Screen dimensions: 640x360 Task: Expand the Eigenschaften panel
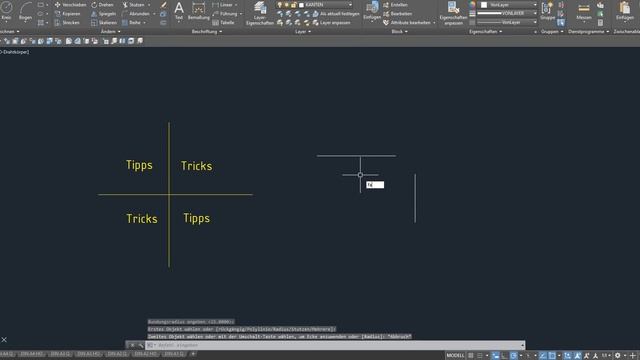click(x=486, y=31)
